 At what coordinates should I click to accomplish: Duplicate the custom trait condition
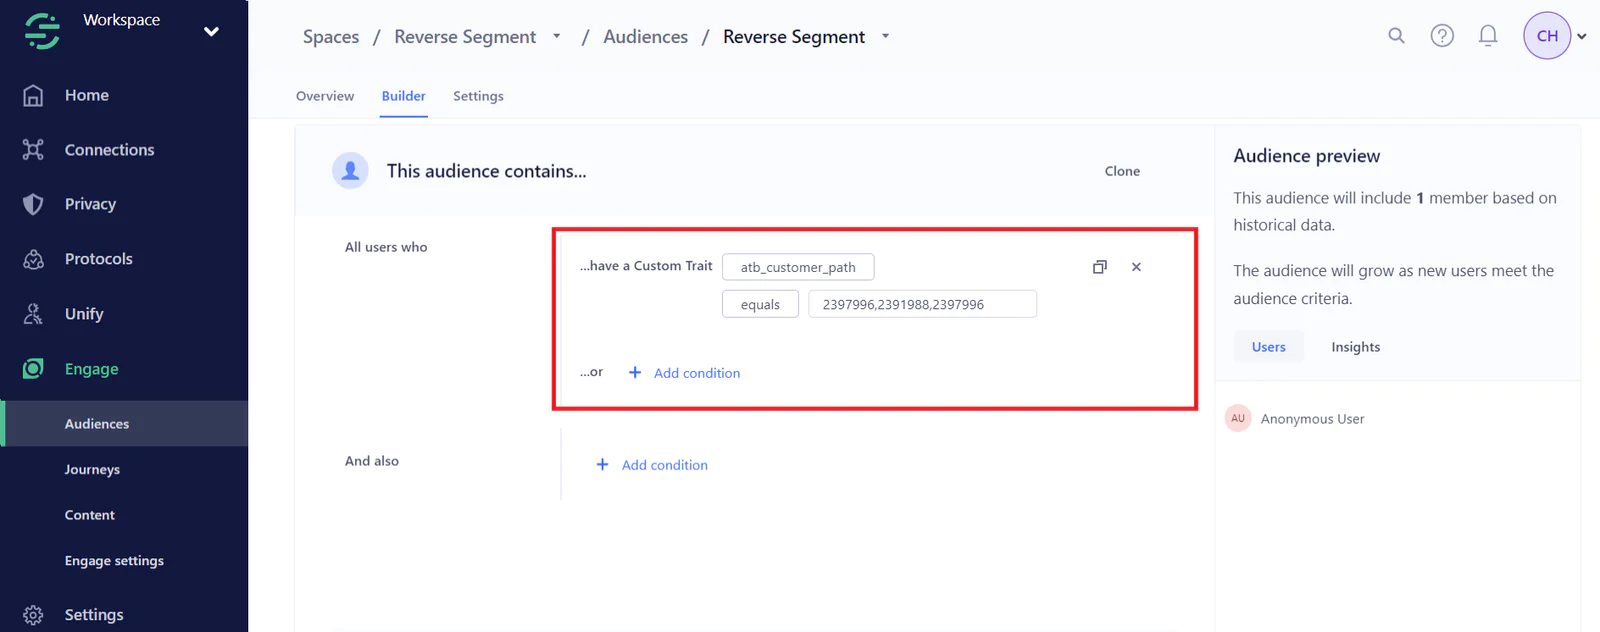click(x=1100, y=267)
